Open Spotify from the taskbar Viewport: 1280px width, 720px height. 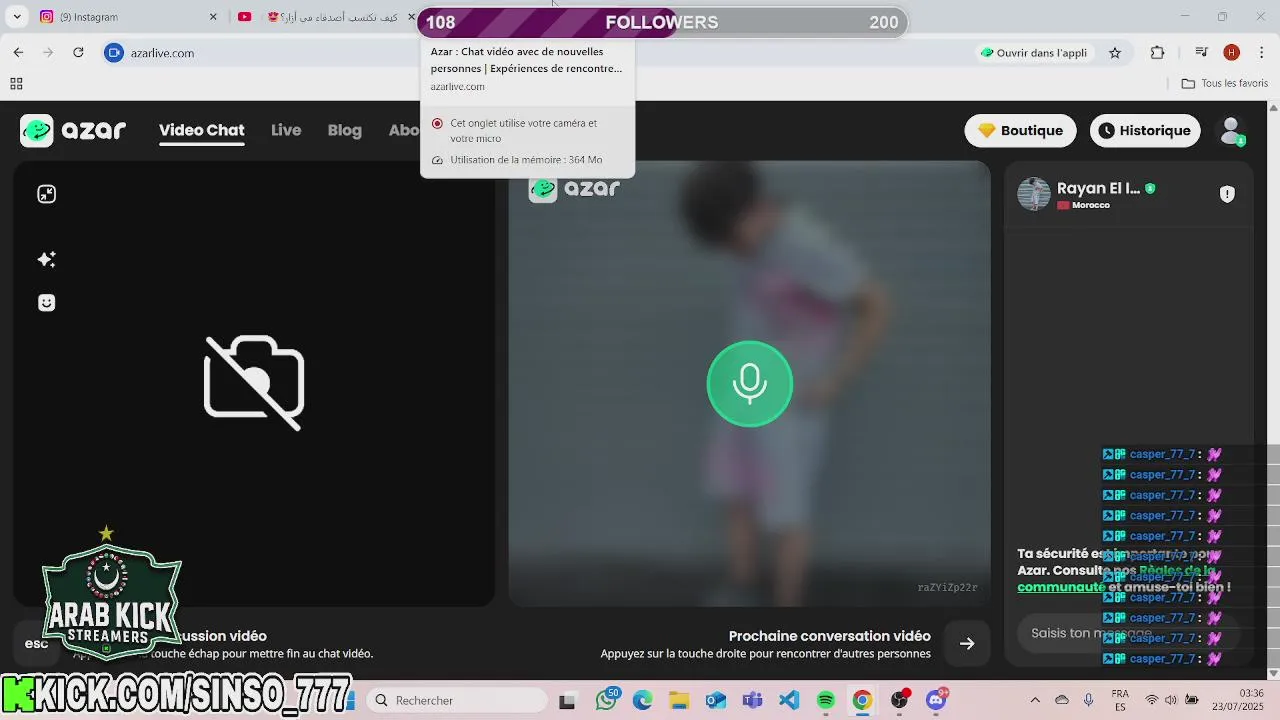pos(825,700)
